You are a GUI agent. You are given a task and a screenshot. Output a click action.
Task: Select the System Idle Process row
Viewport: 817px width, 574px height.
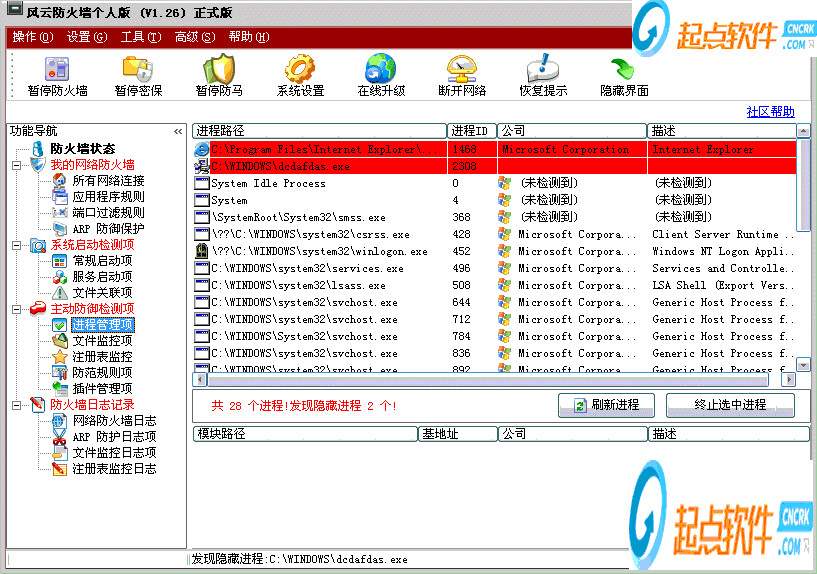tap(494, 183)
